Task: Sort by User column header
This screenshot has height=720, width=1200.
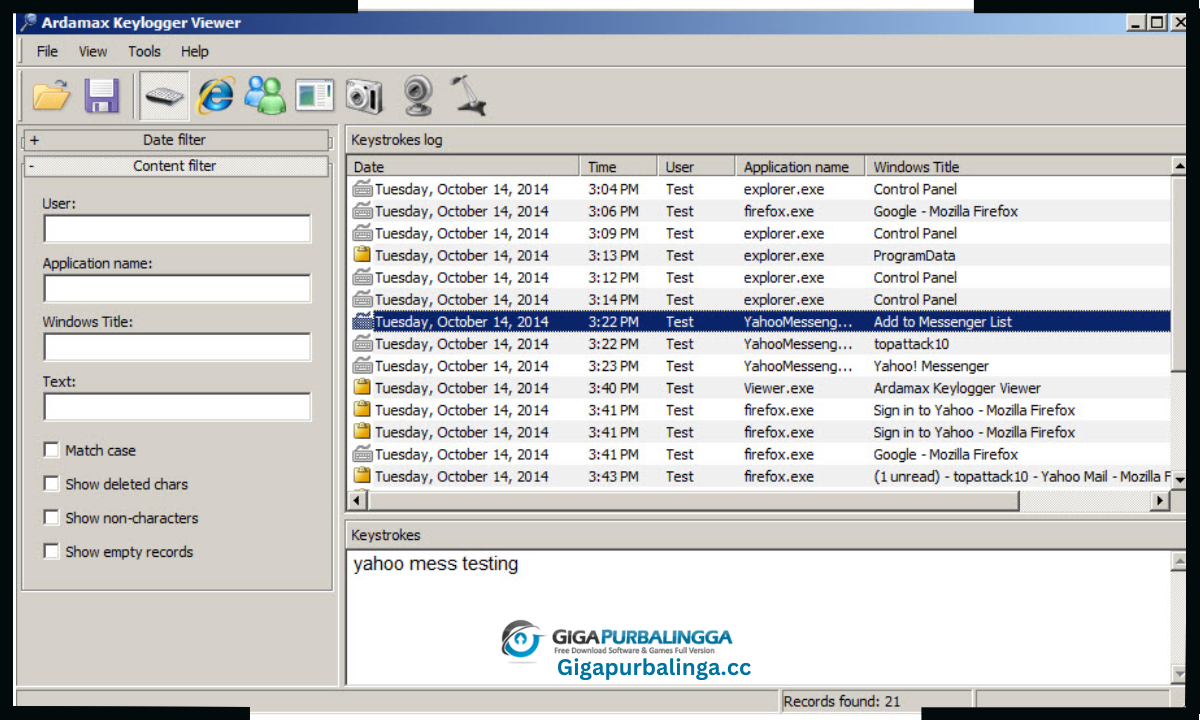Action: [x=697, y=167]
